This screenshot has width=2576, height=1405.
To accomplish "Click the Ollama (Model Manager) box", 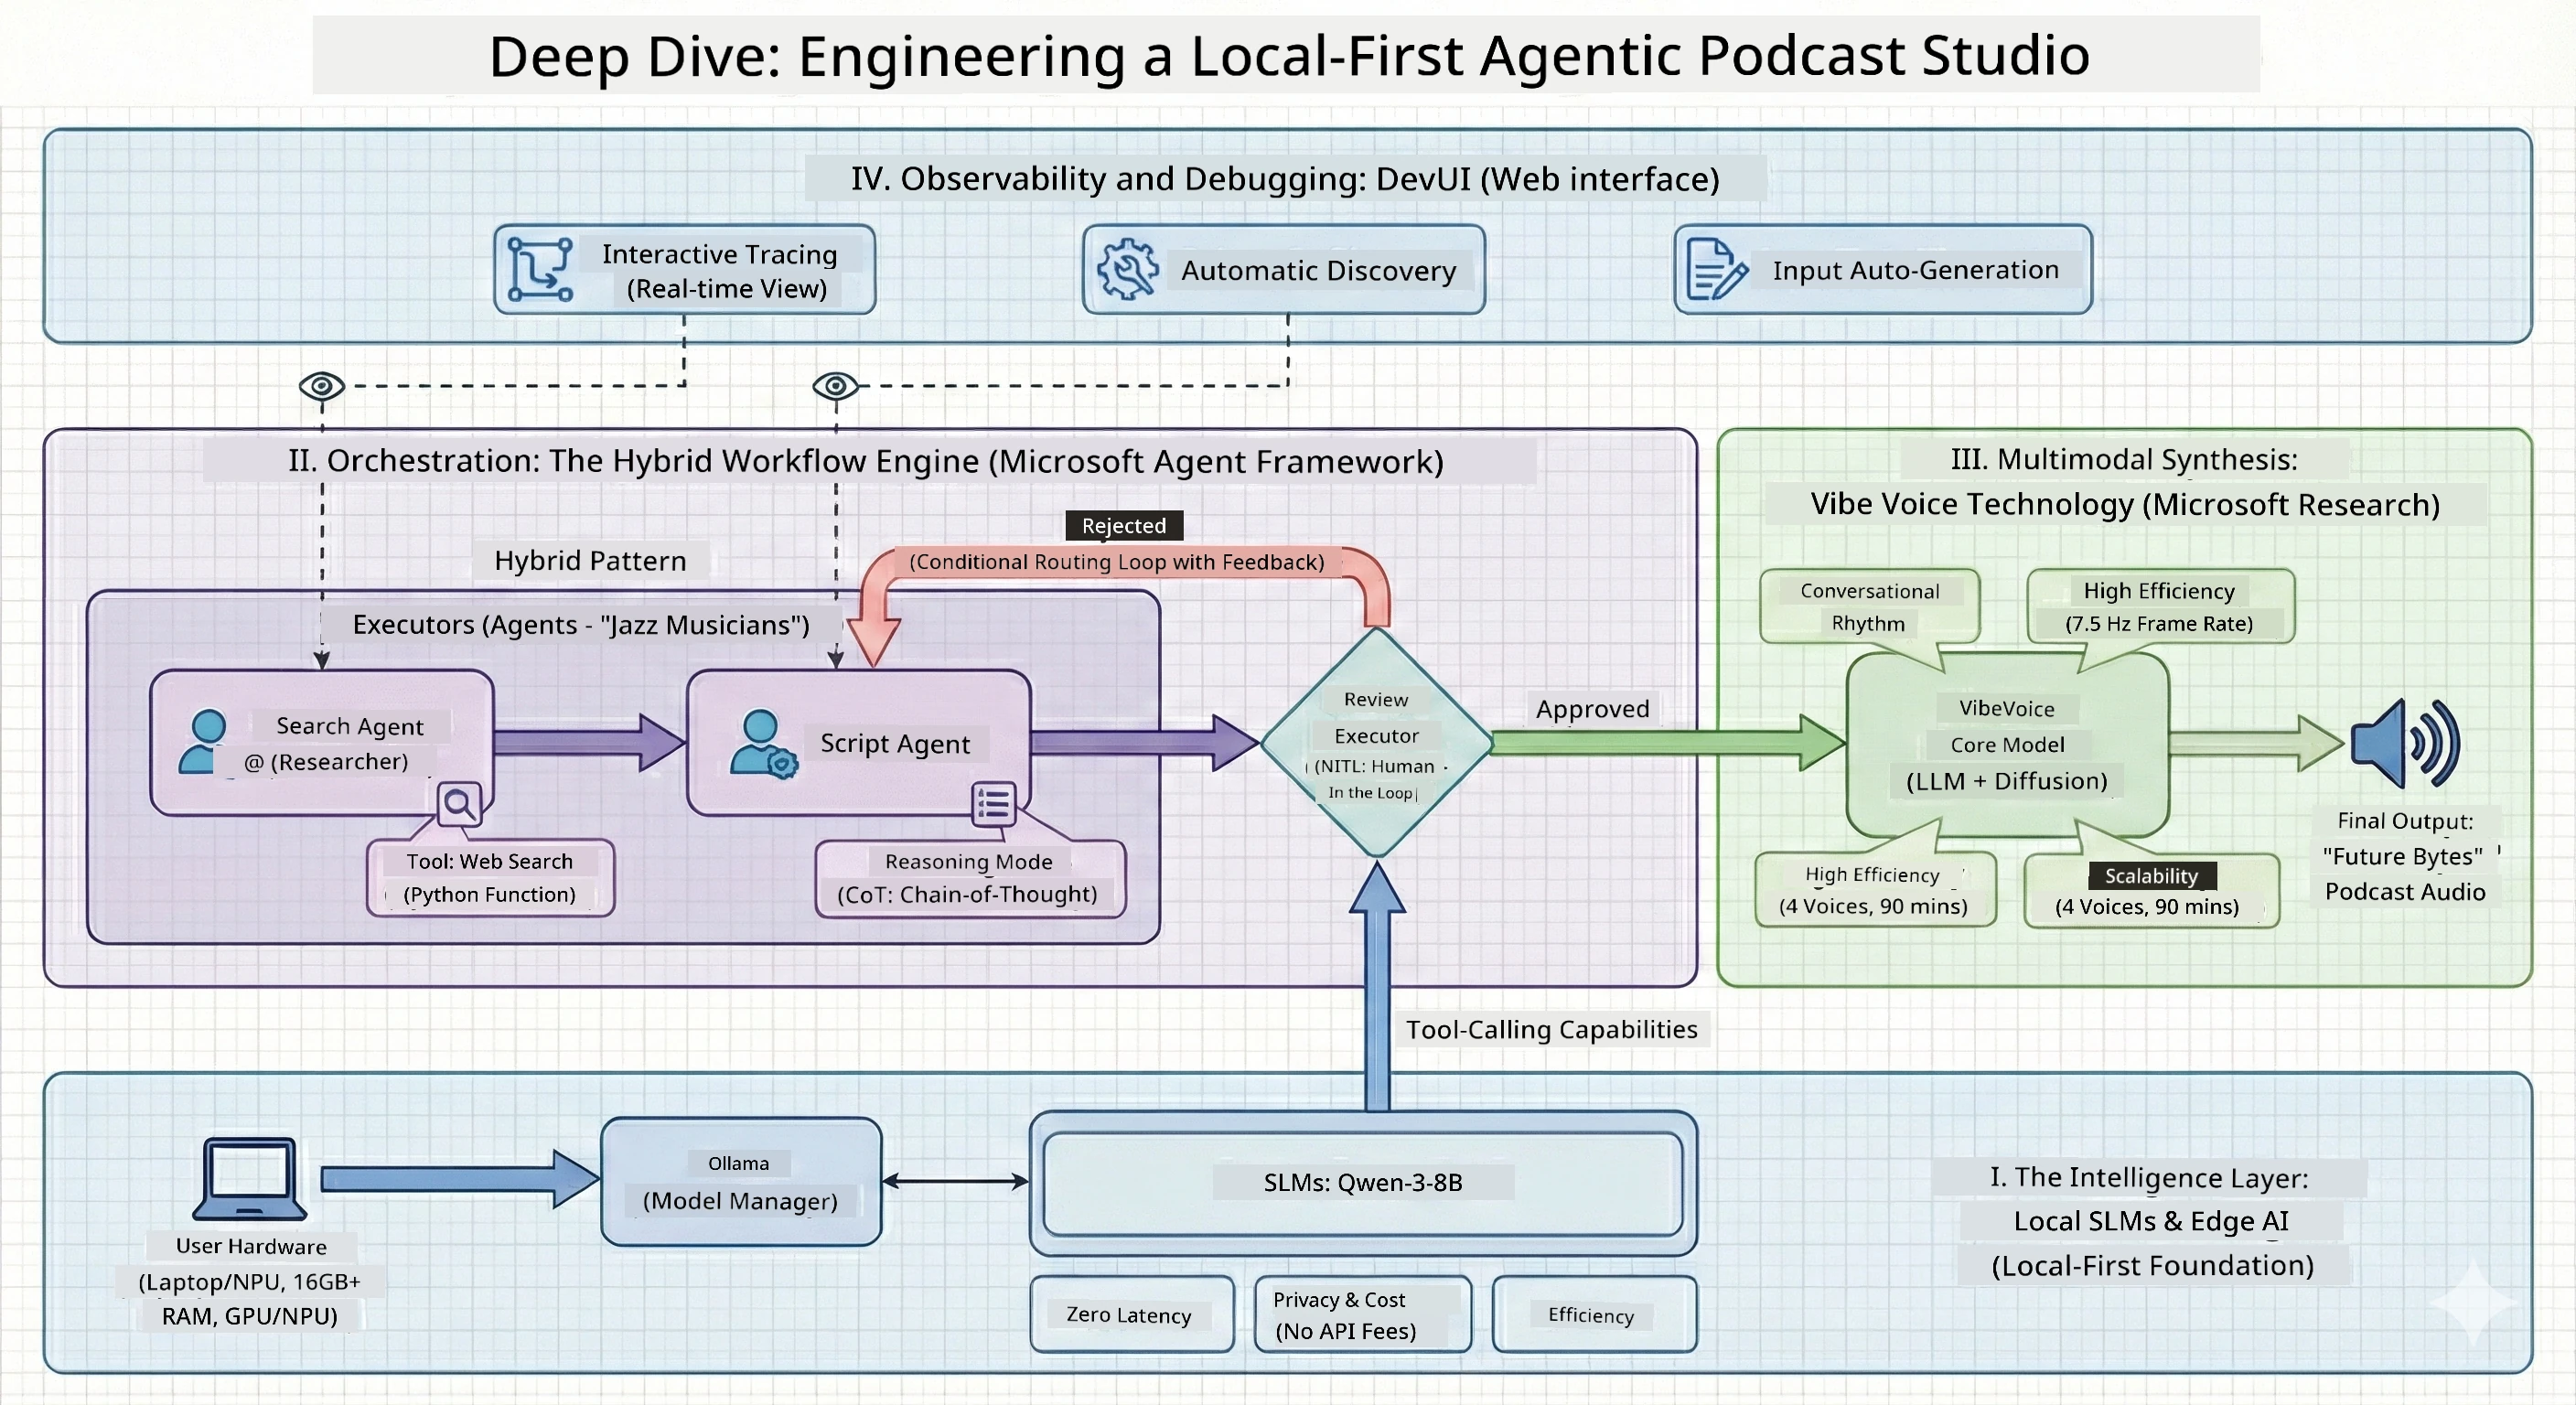I will point(741,1182).
